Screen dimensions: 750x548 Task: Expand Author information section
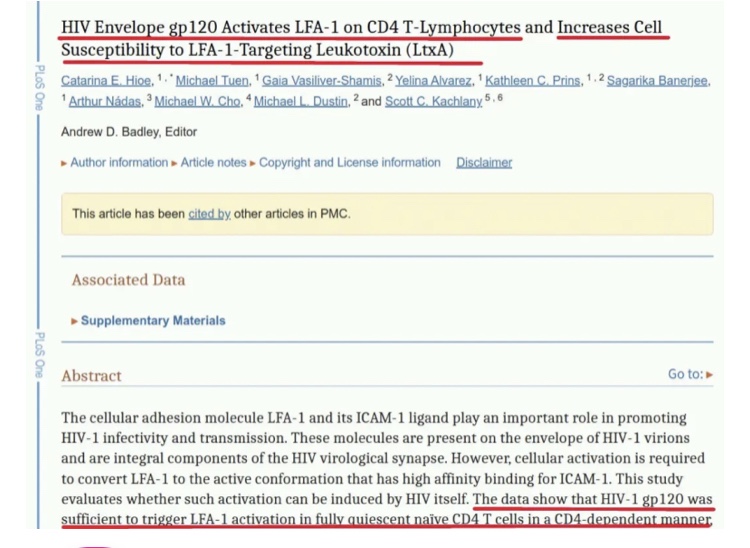118,163
